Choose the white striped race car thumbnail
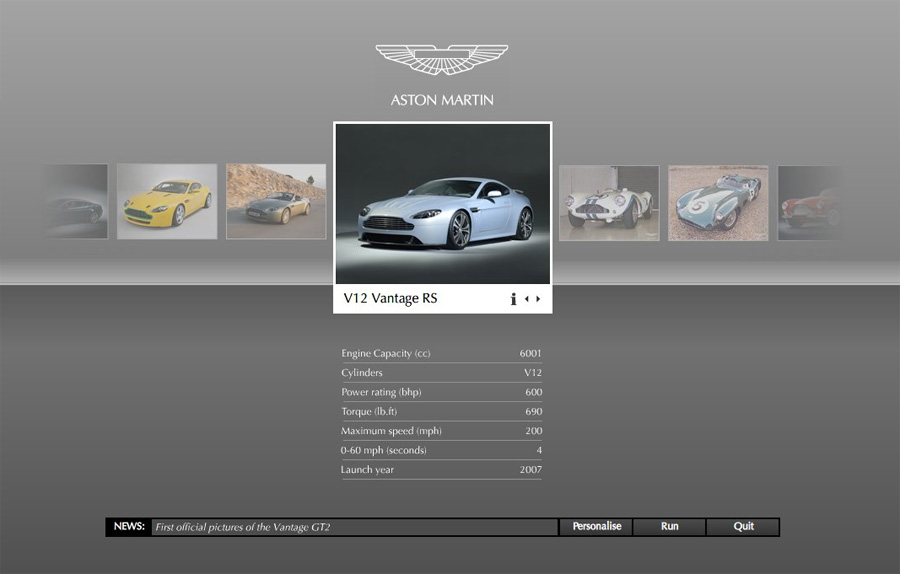900x574 pixels. pyautogui.click(x=609, y=202)
